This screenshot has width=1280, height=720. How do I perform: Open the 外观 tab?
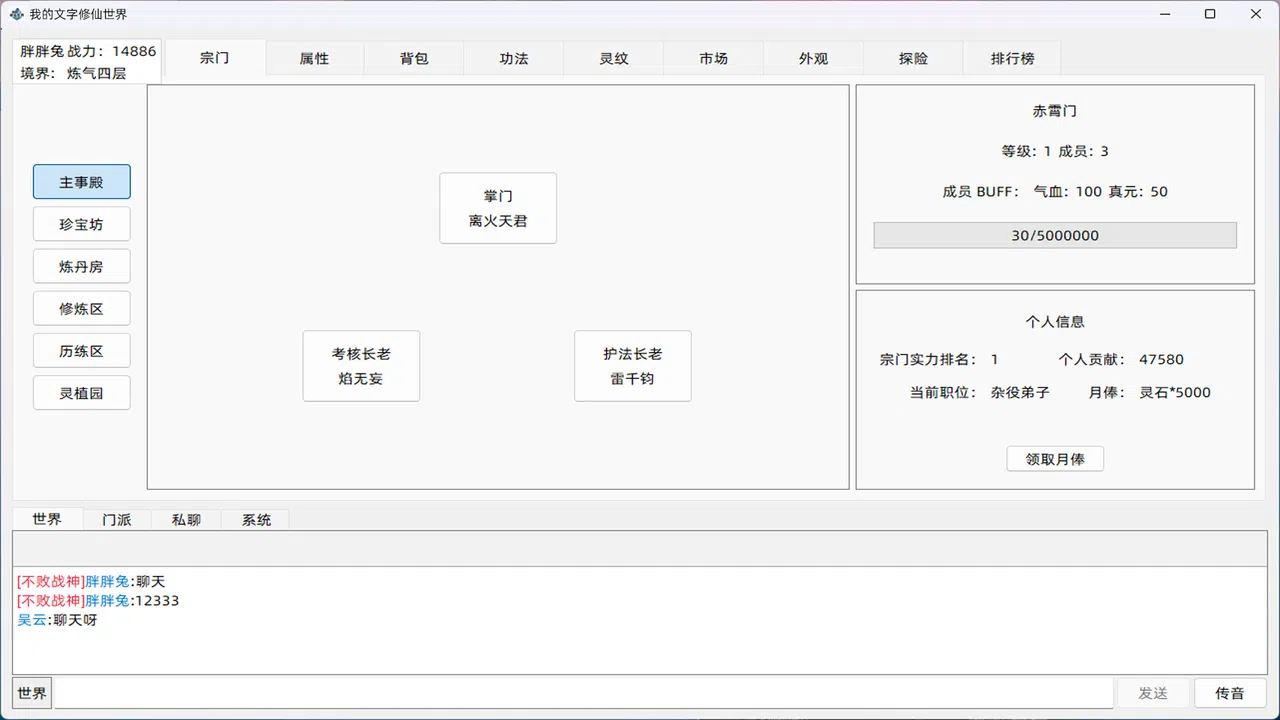[814, 59]
